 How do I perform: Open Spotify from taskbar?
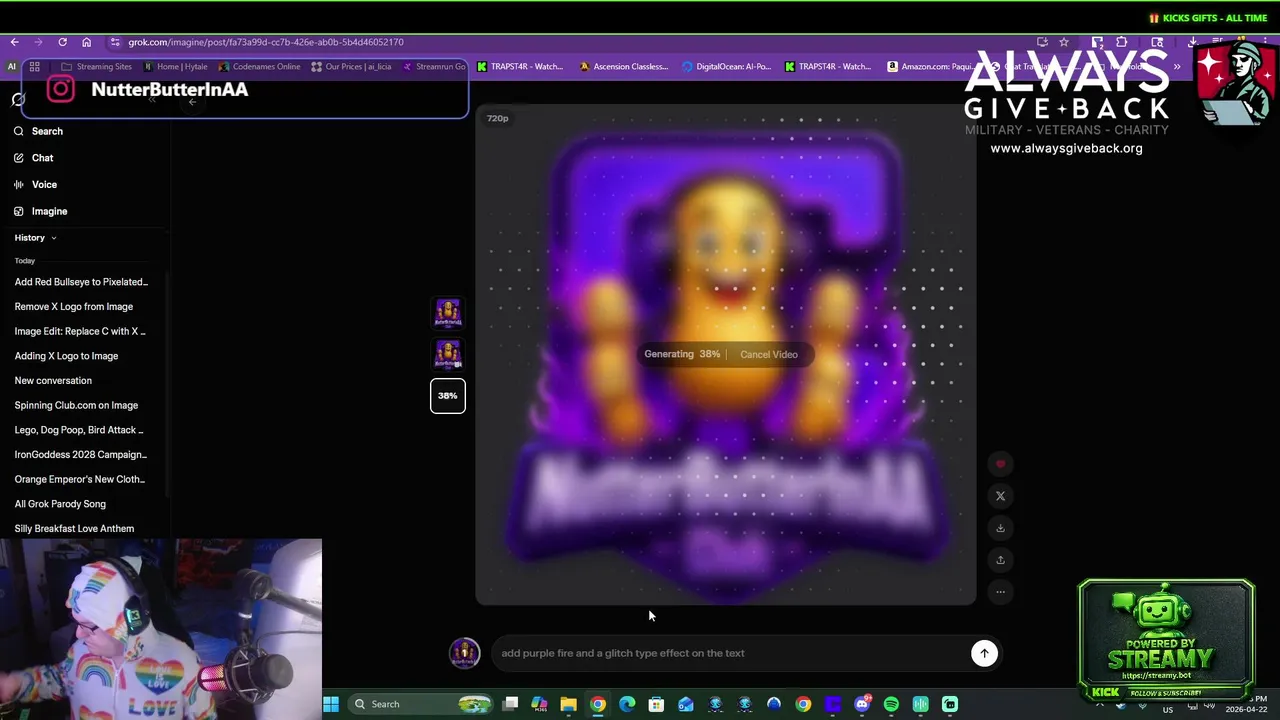pyautogui.click(x=891, y=704)
